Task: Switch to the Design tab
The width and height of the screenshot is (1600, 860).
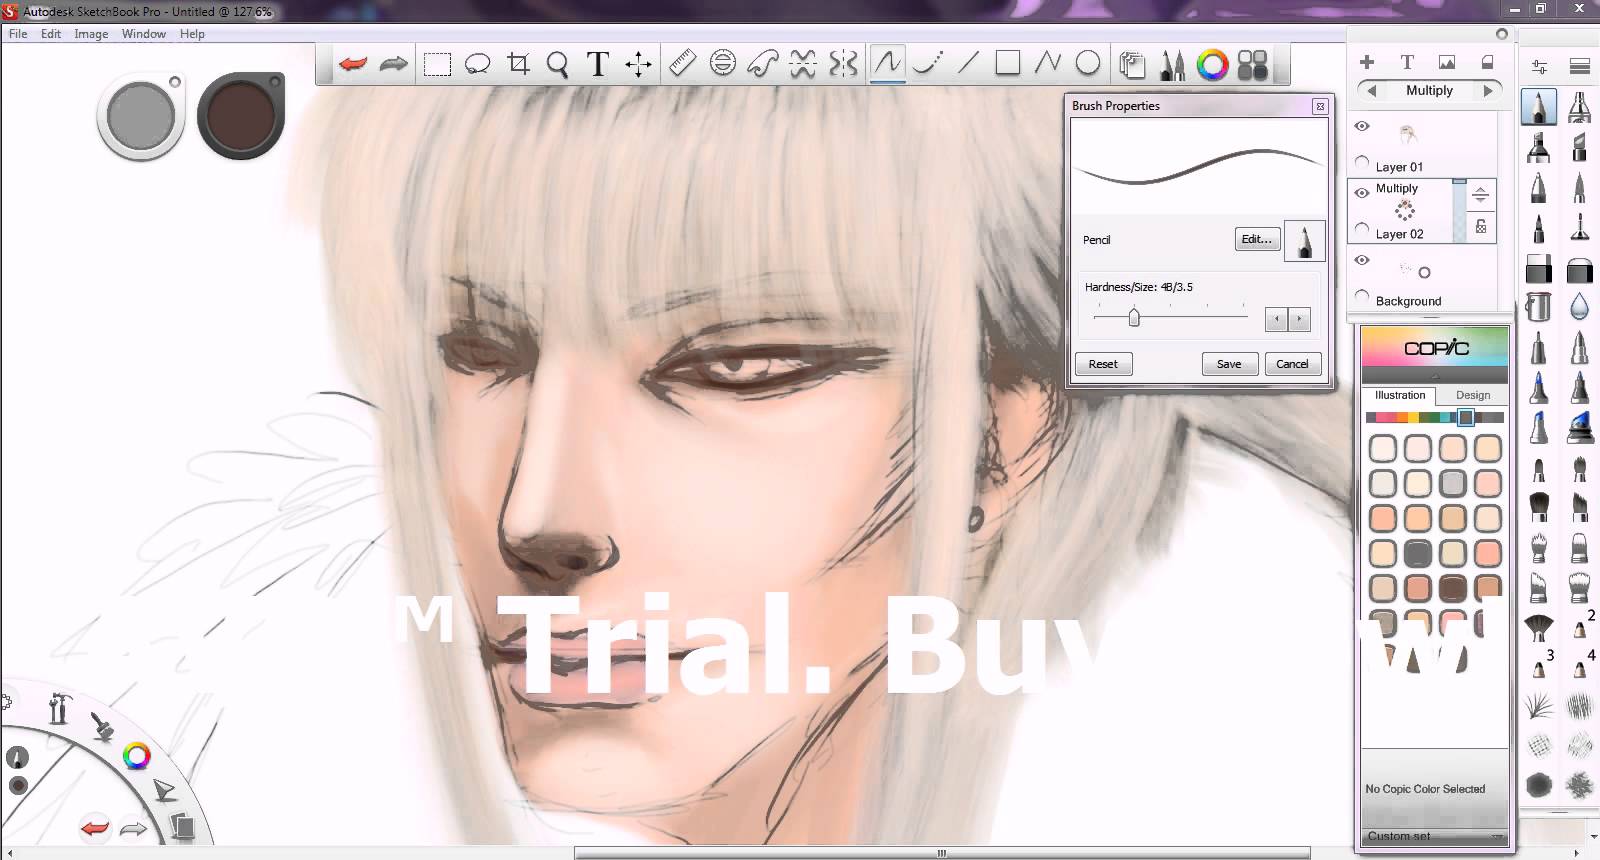Action: click(x=1473, y=395)
